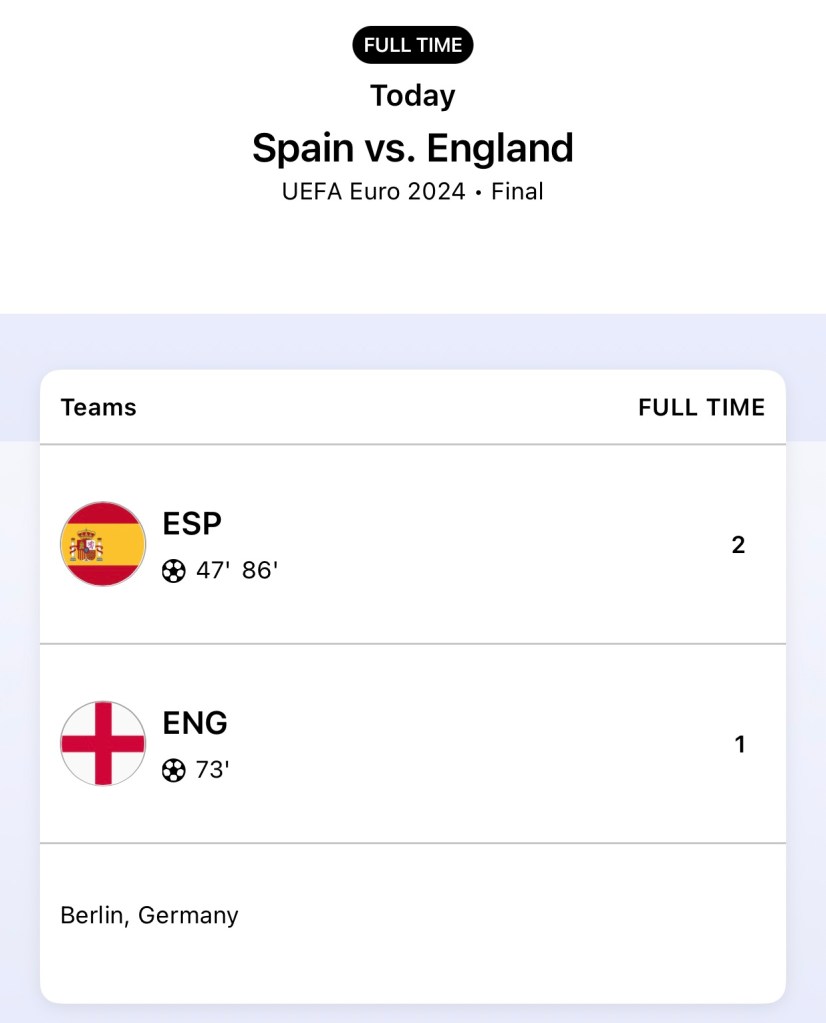Tap the England flag icon
This screenshot has width=826, height=1023.
coord(103,743)
